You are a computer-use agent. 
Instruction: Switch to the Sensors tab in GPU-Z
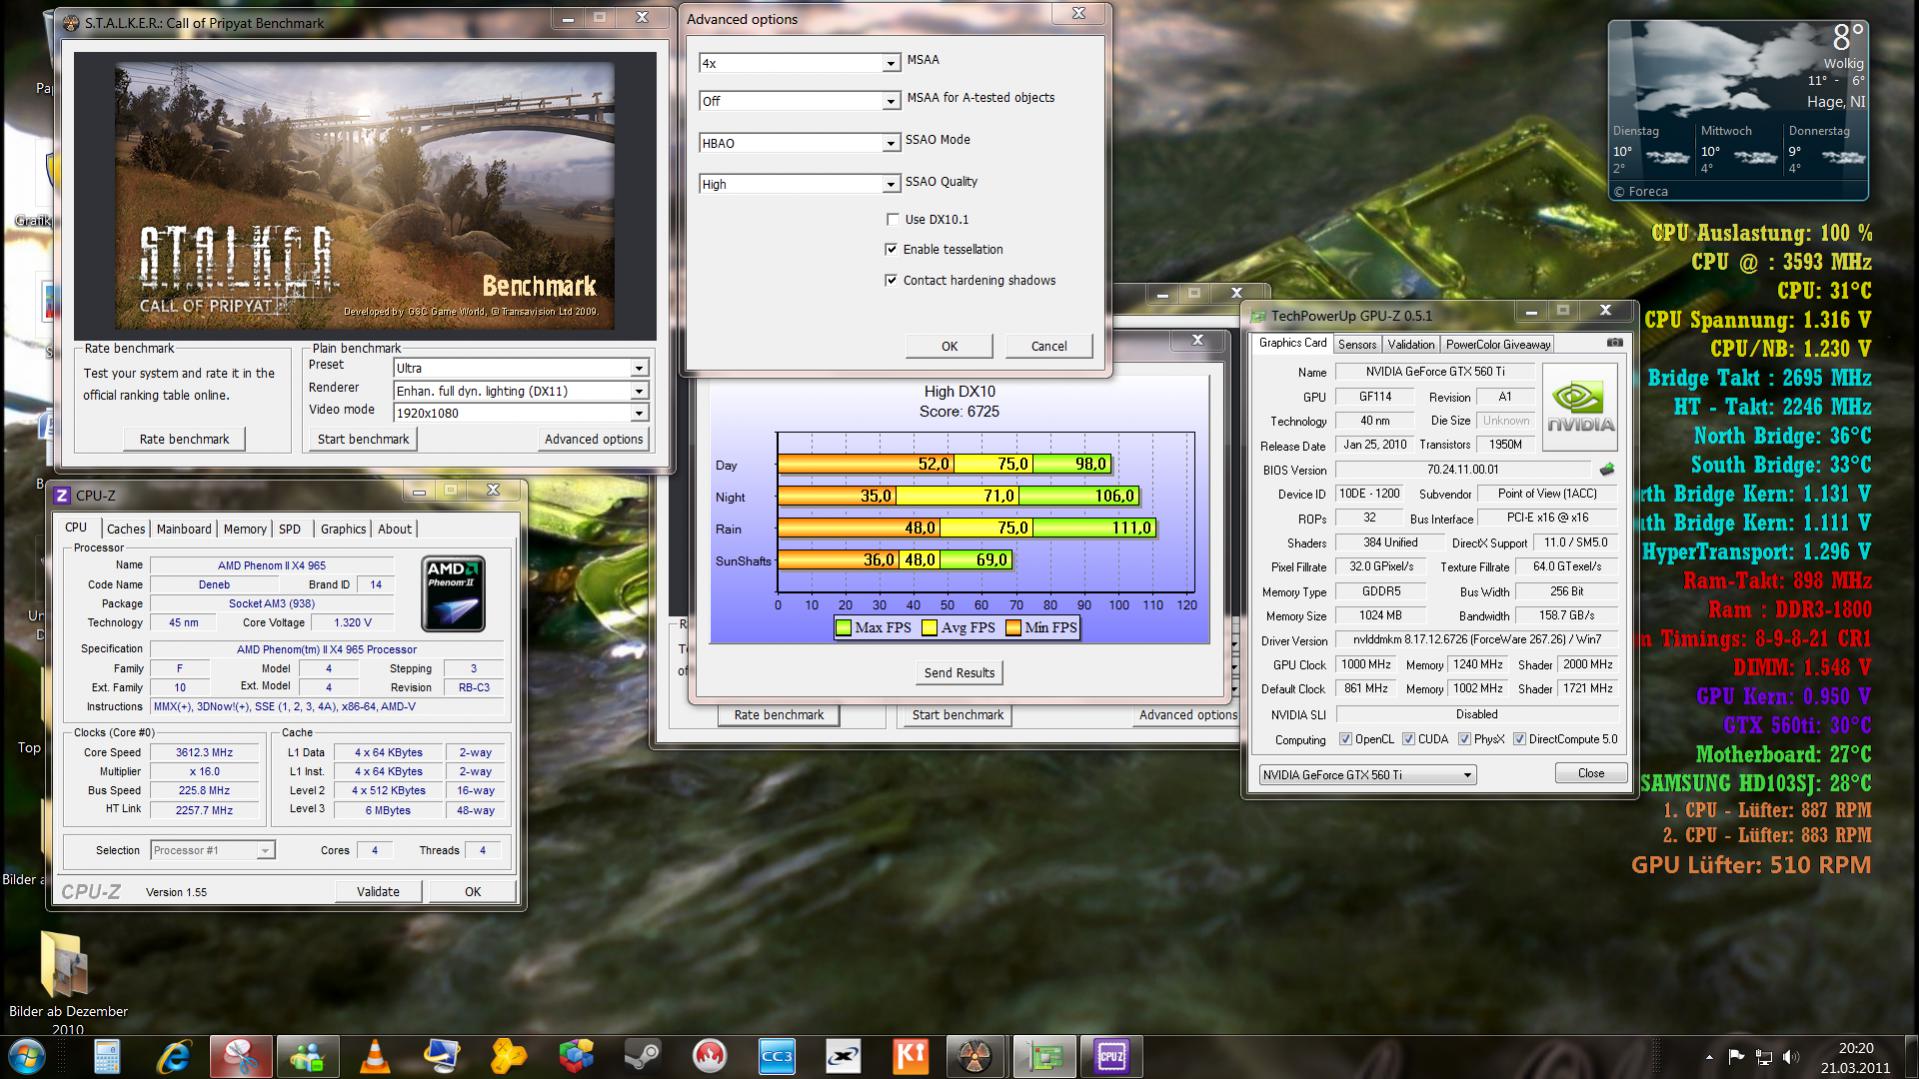click(1357, 344)
